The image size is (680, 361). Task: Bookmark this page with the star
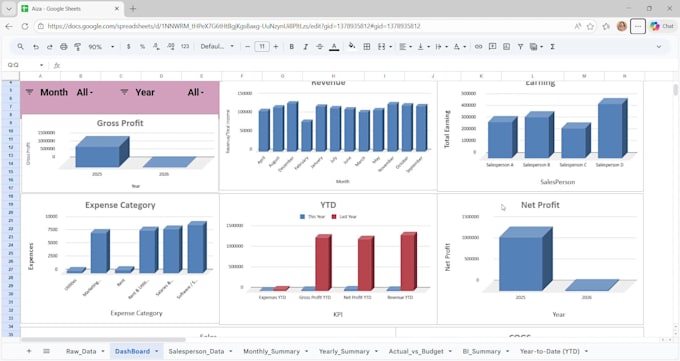point(590,26)
